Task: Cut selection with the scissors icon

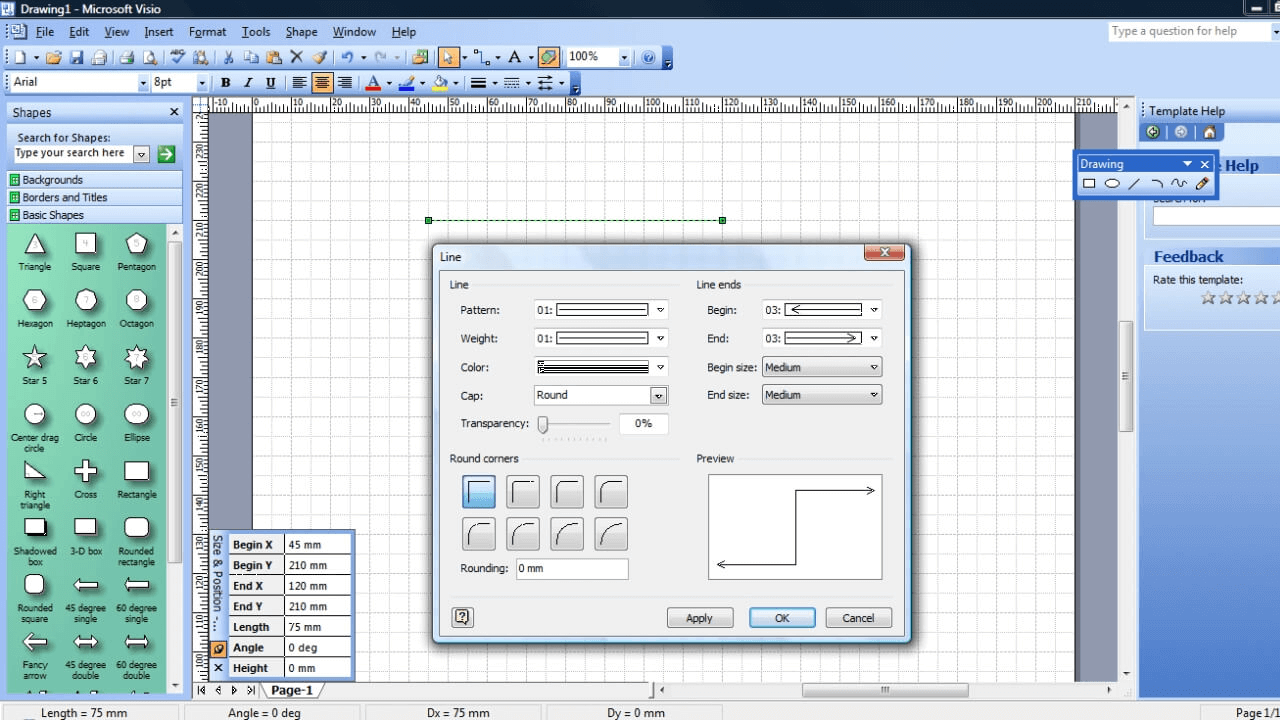Action: 228,57
